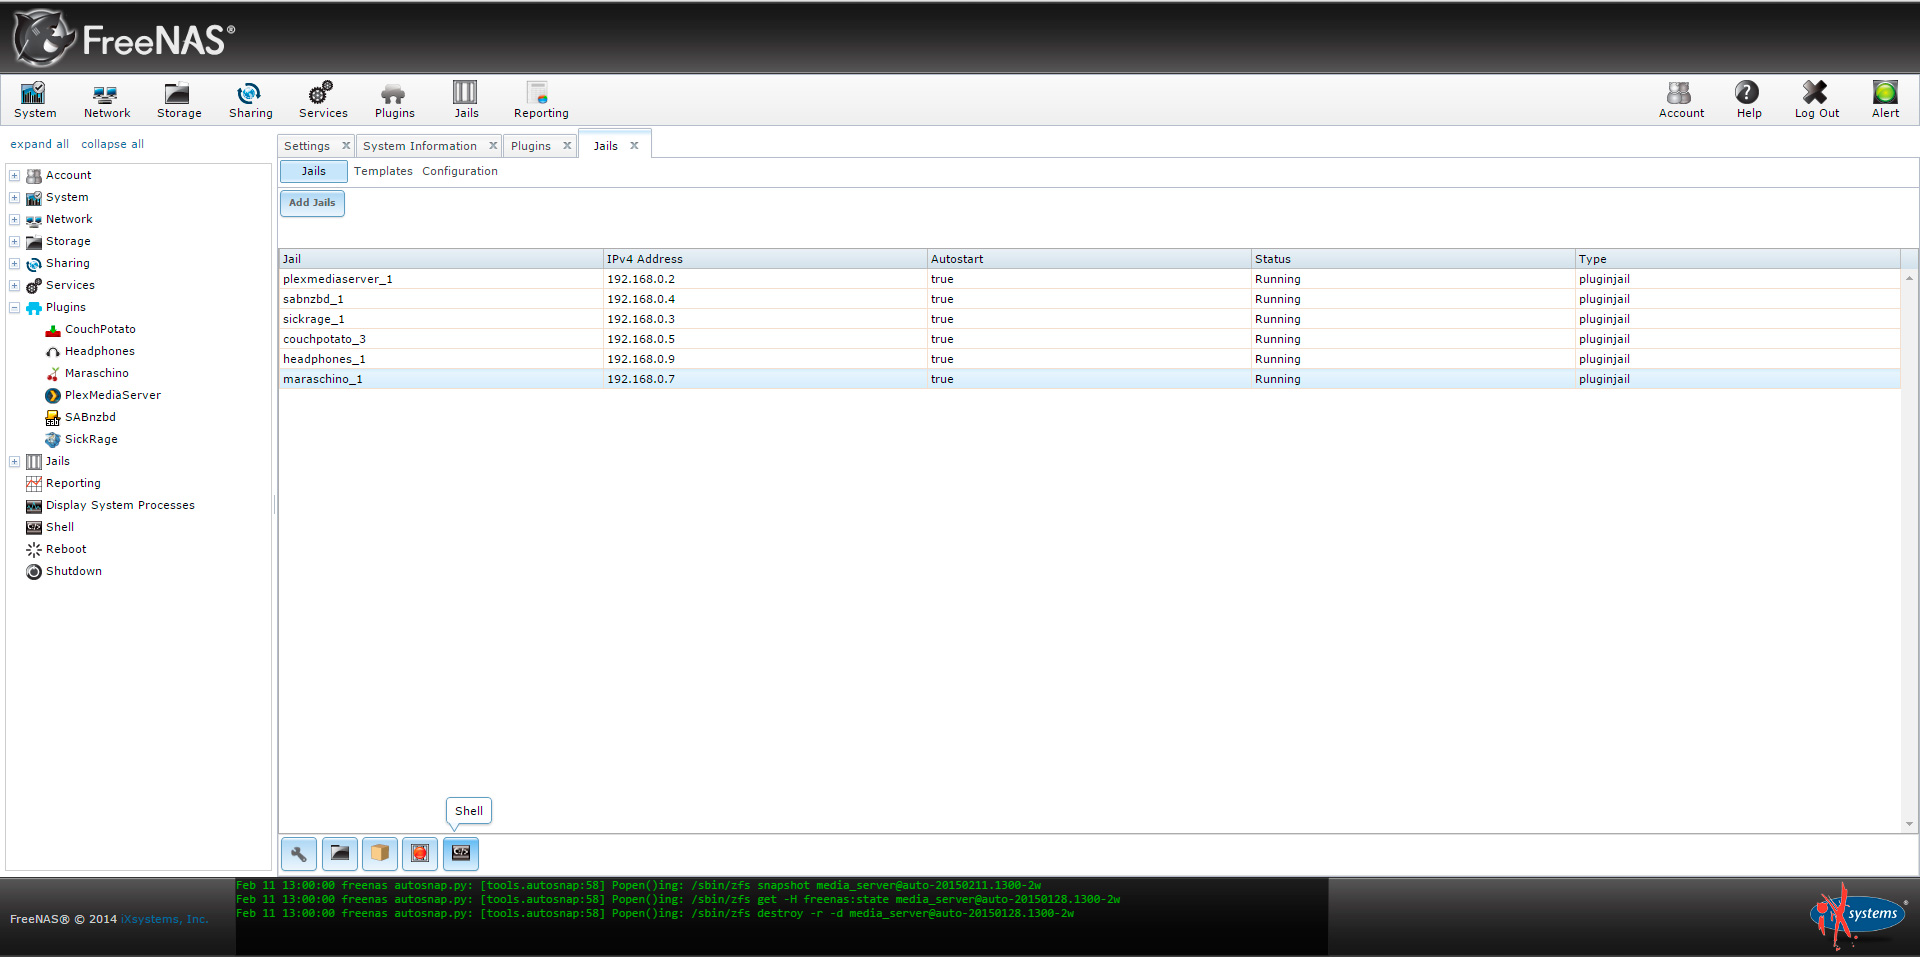Sort by the IPv4 Address column header
This screenshot has height=957, width=1920.
pos(765,259)
